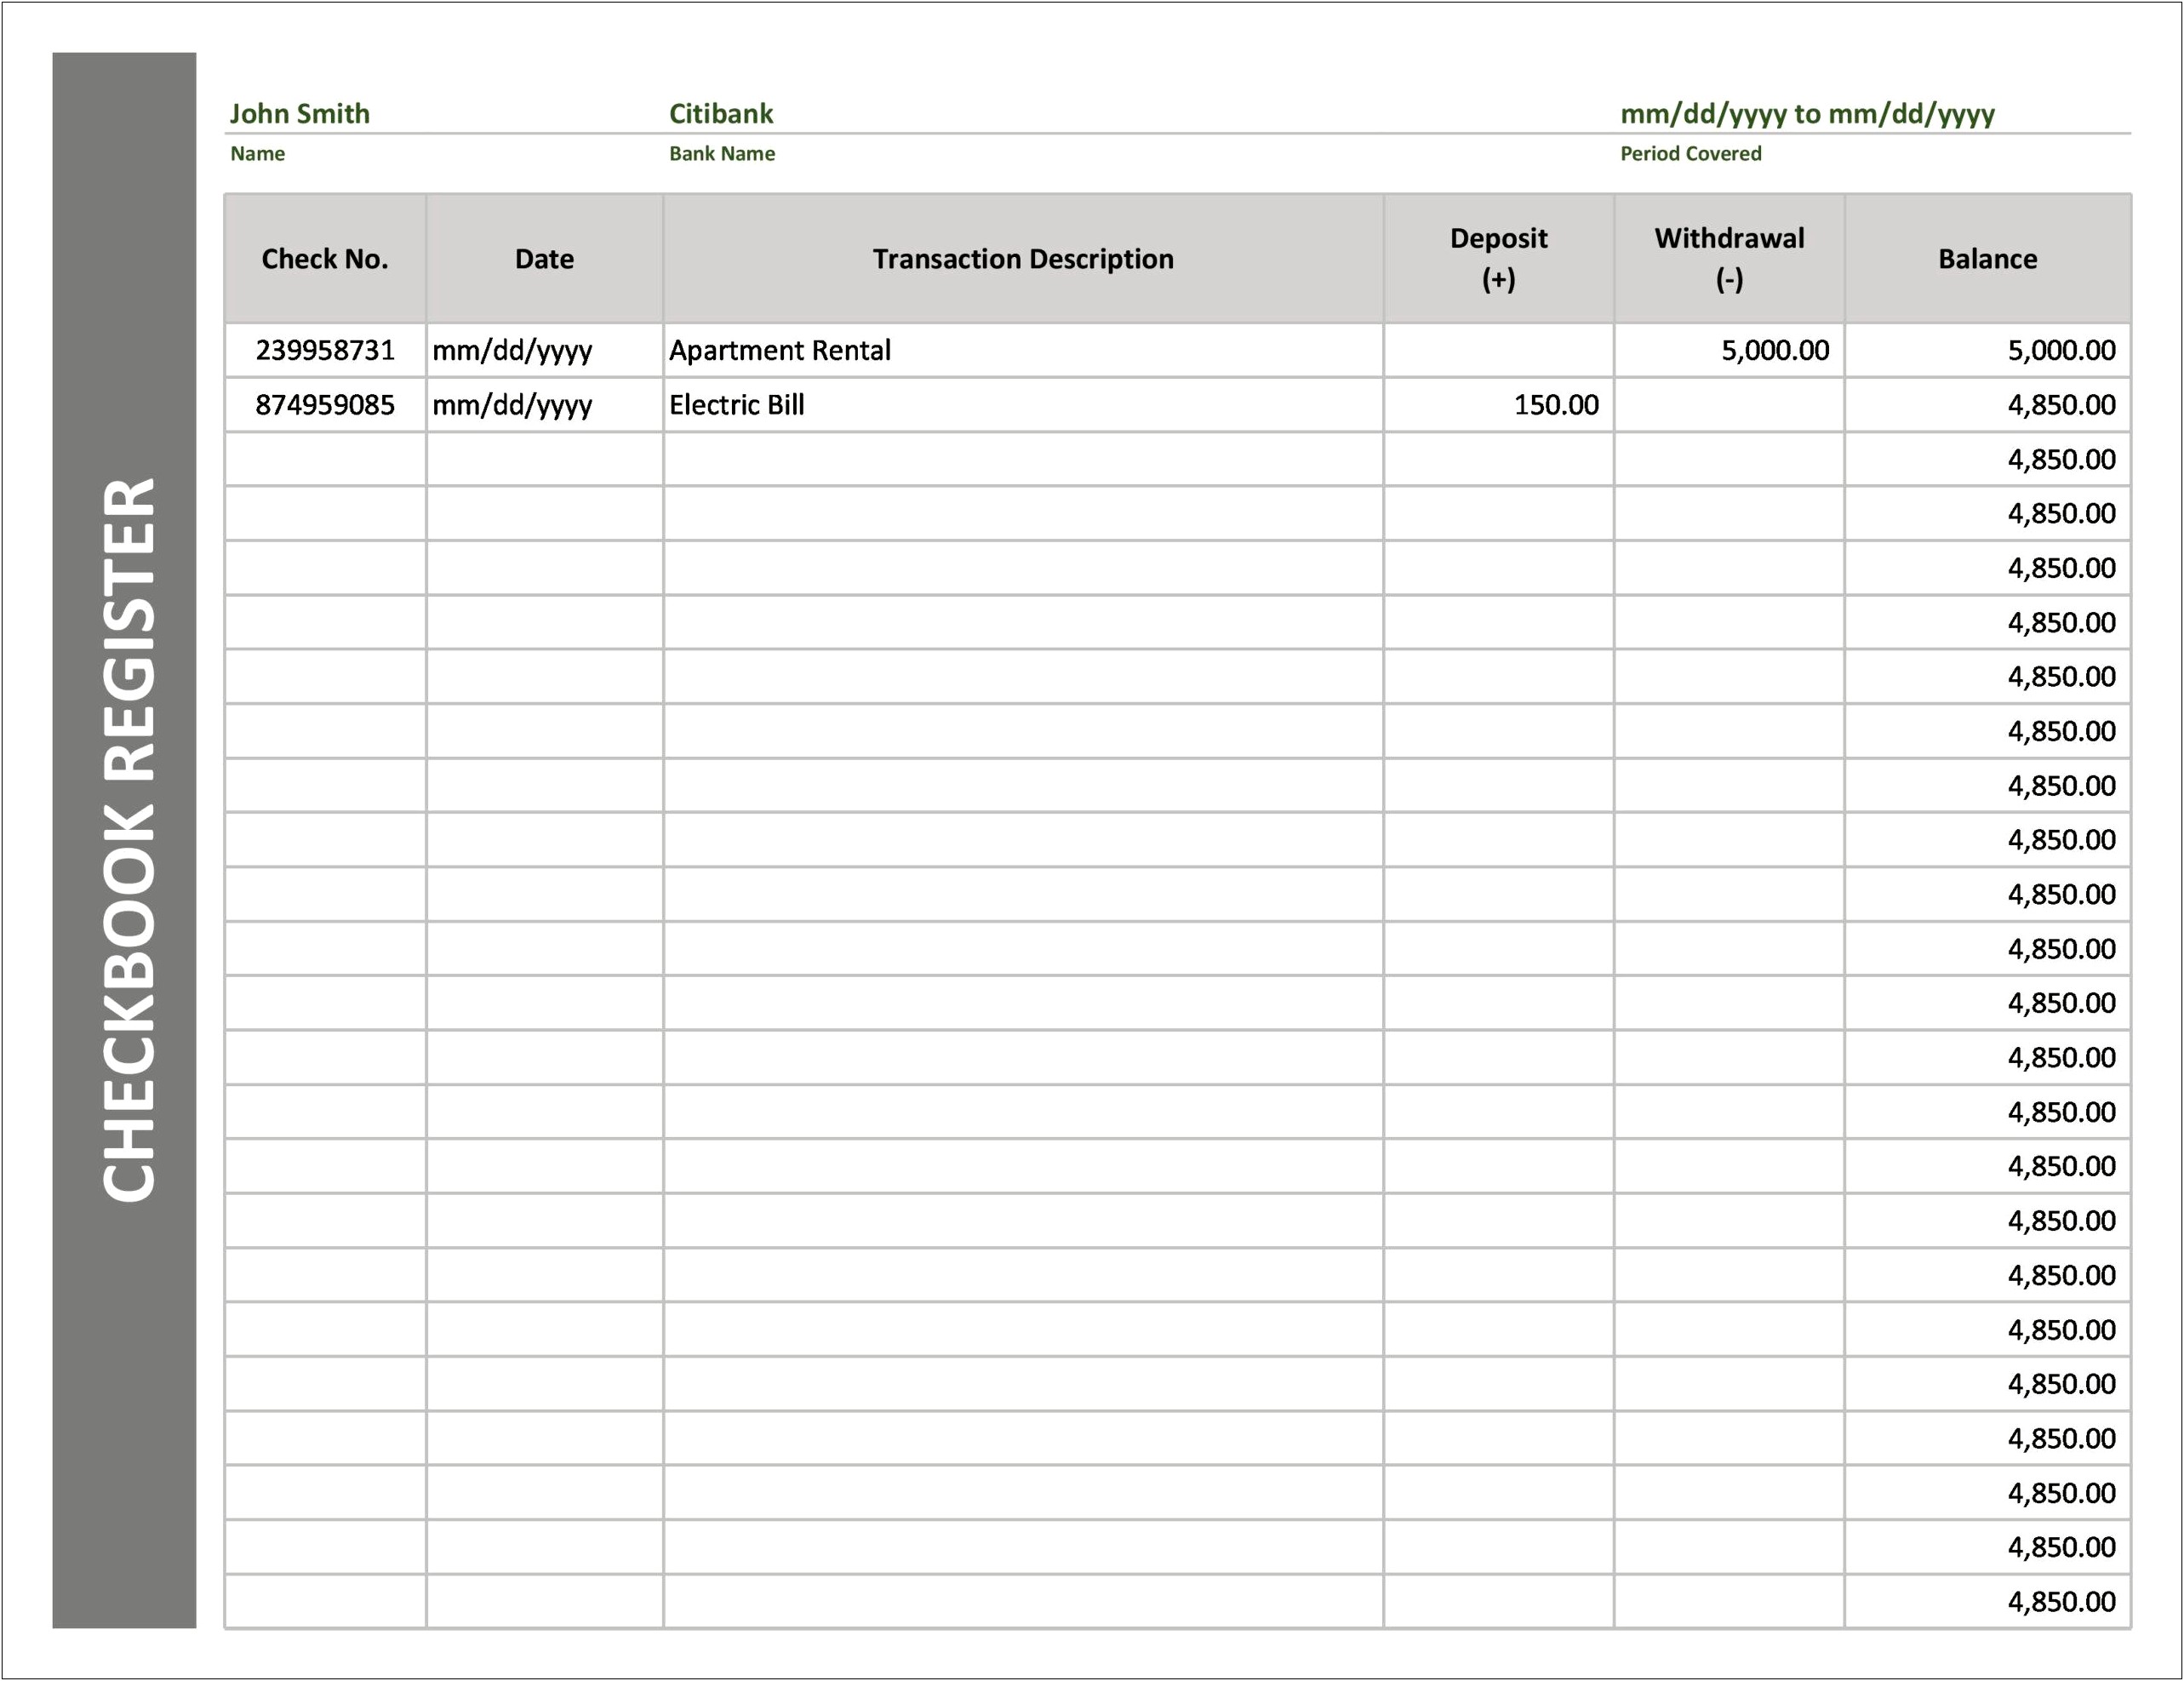Select the empty withdrawal cell in Electric Bill row
Viewport: 2184px width, 1681px height.
tap(1729, 405)
